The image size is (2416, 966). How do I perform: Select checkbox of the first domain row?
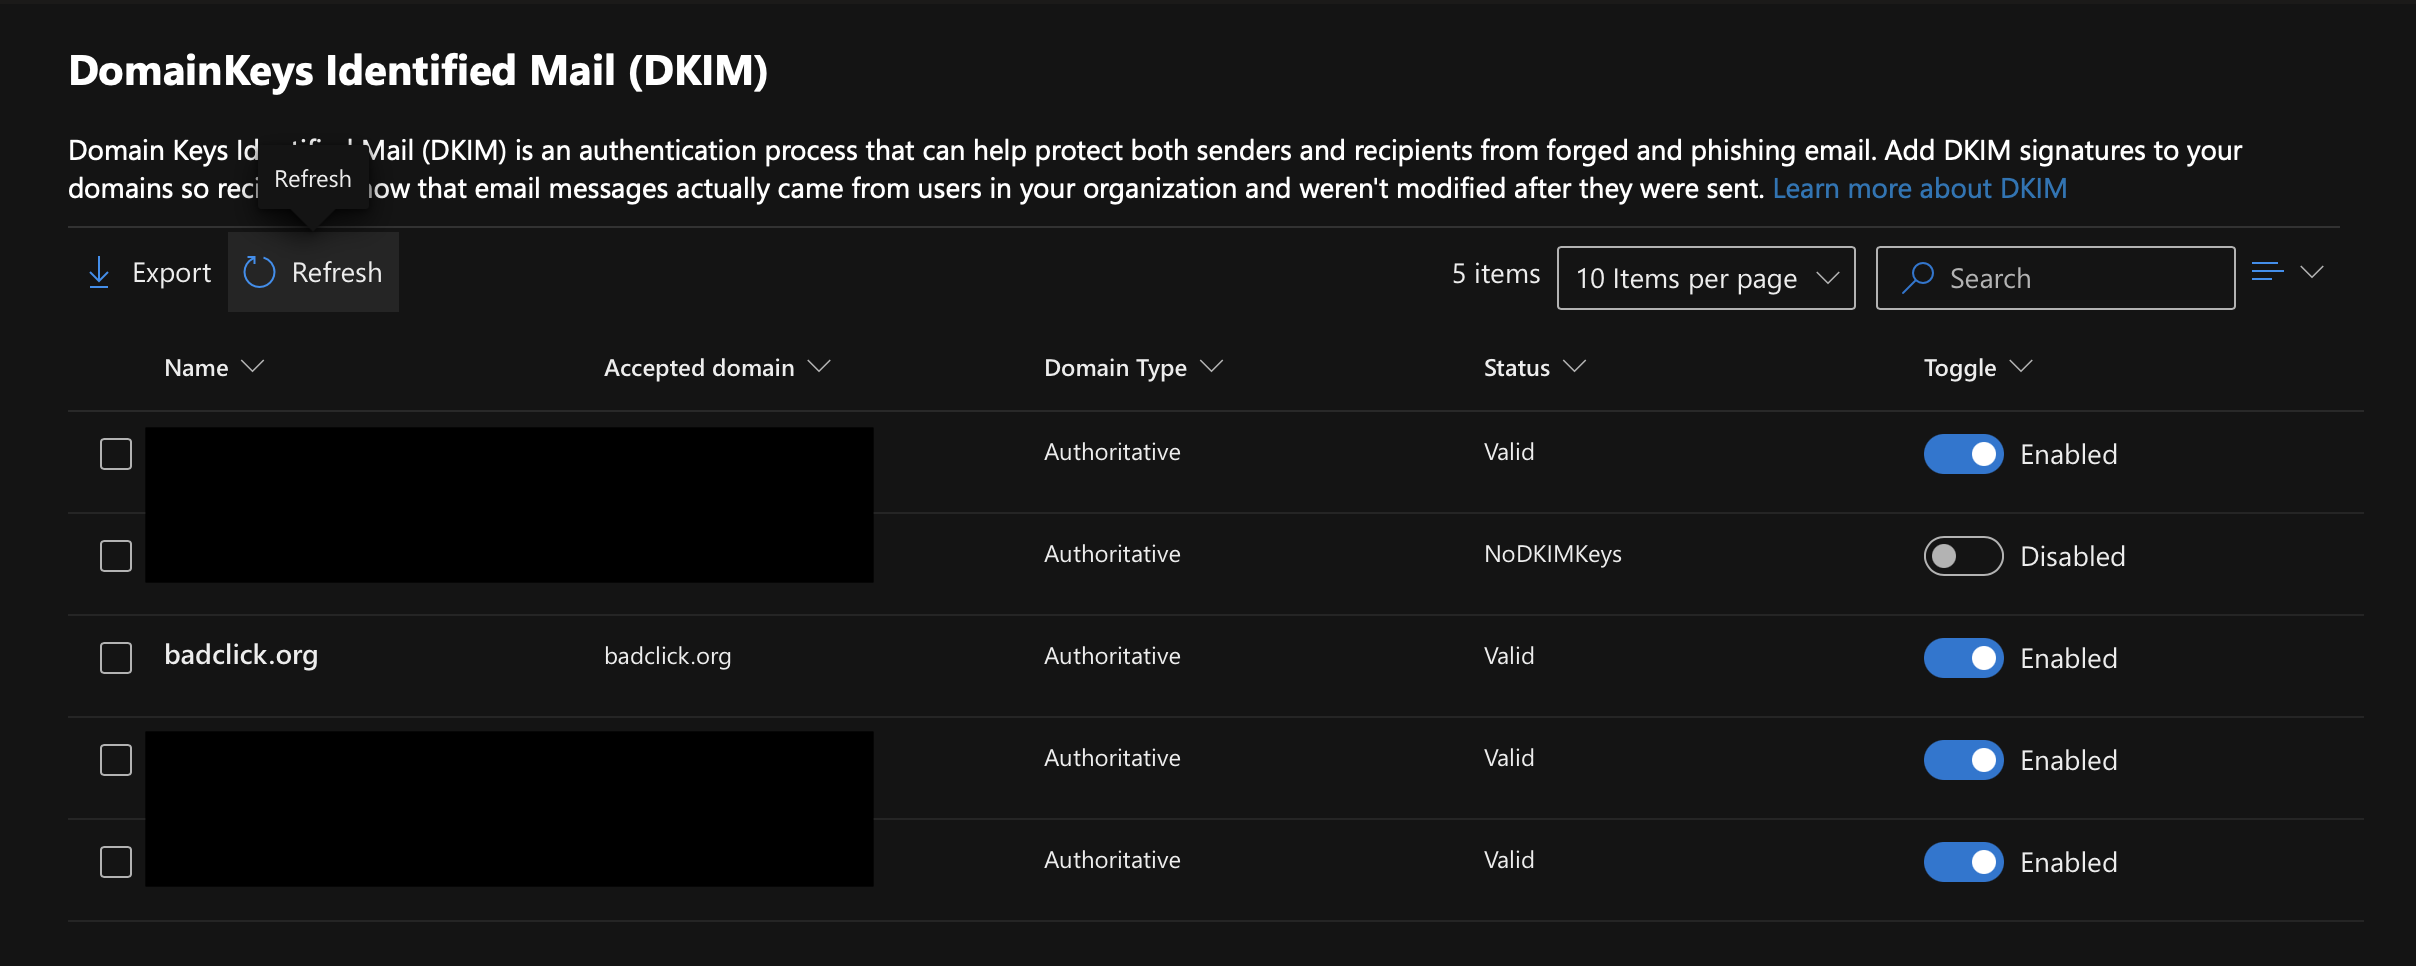(116, 454)
